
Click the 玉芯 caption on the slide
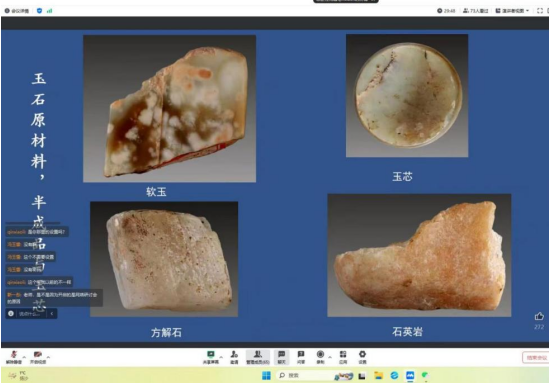click(x=402, y=176)
